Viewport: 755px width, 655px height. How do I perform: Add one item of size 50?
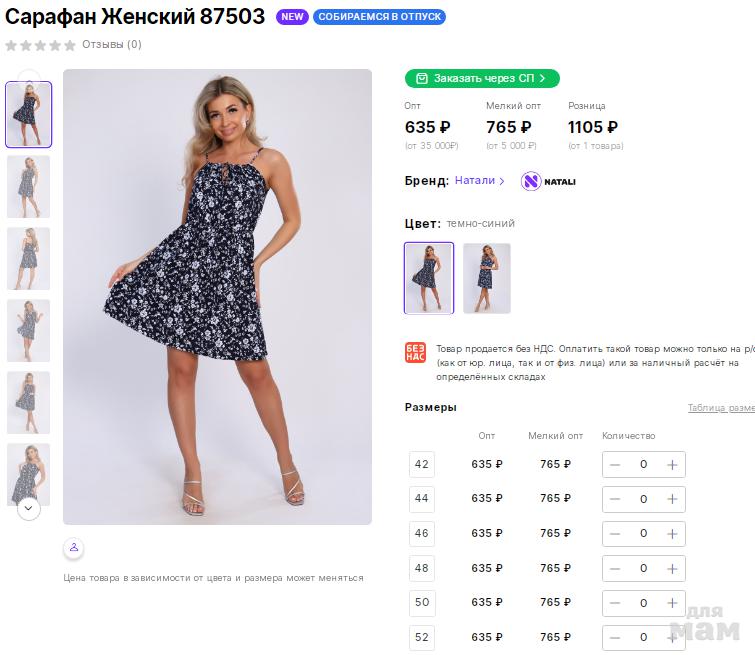[672, 603]
